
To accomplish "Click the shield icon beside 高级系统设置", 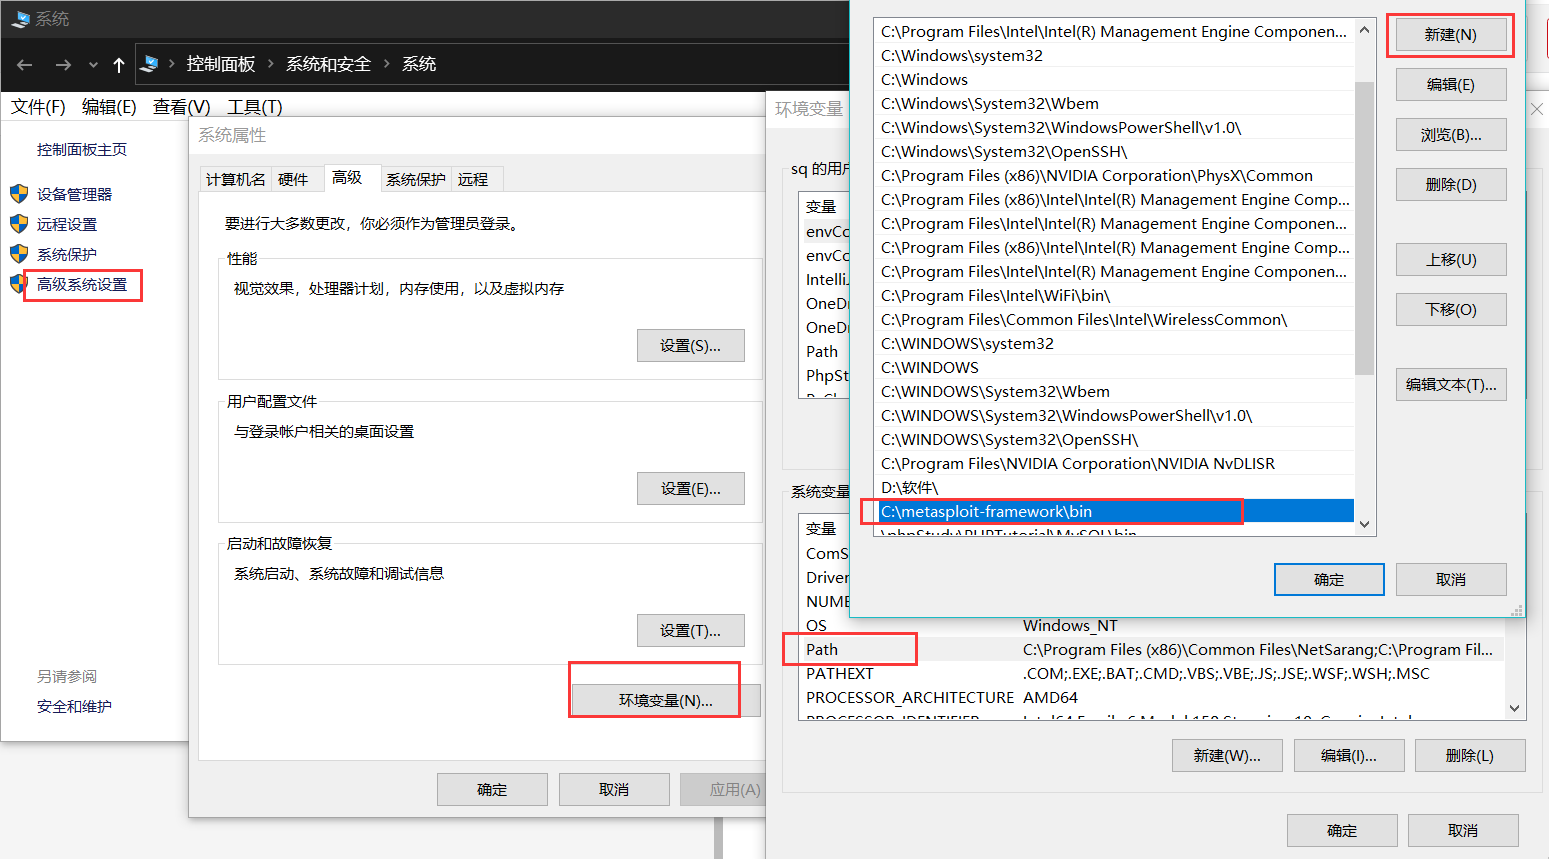I will [20, 285].
